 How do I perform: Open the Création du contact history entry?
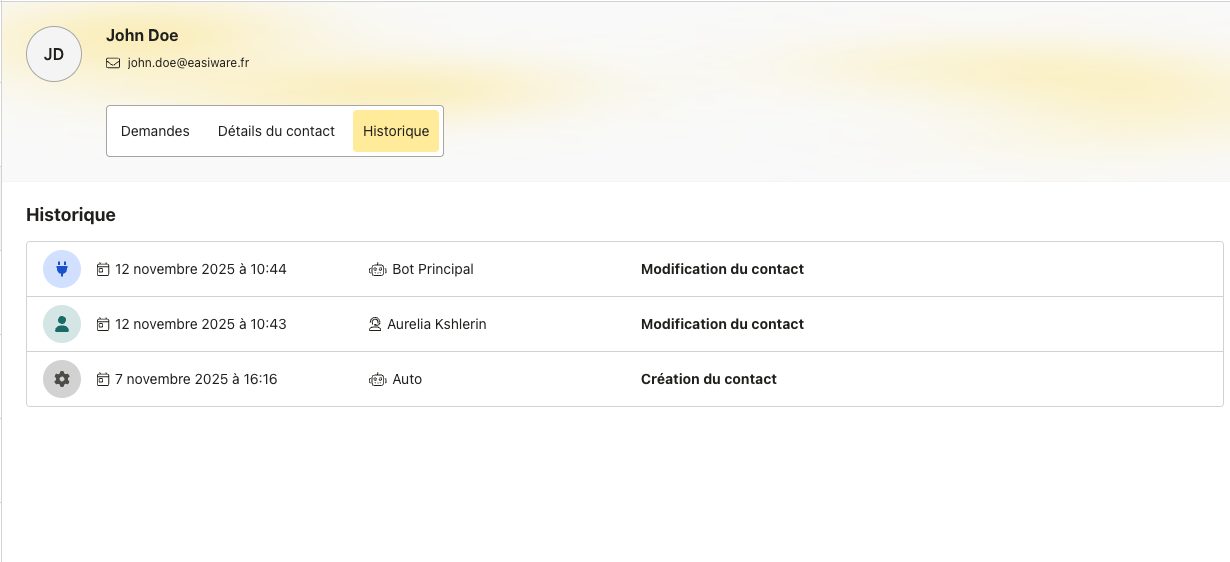pos(708,379)
